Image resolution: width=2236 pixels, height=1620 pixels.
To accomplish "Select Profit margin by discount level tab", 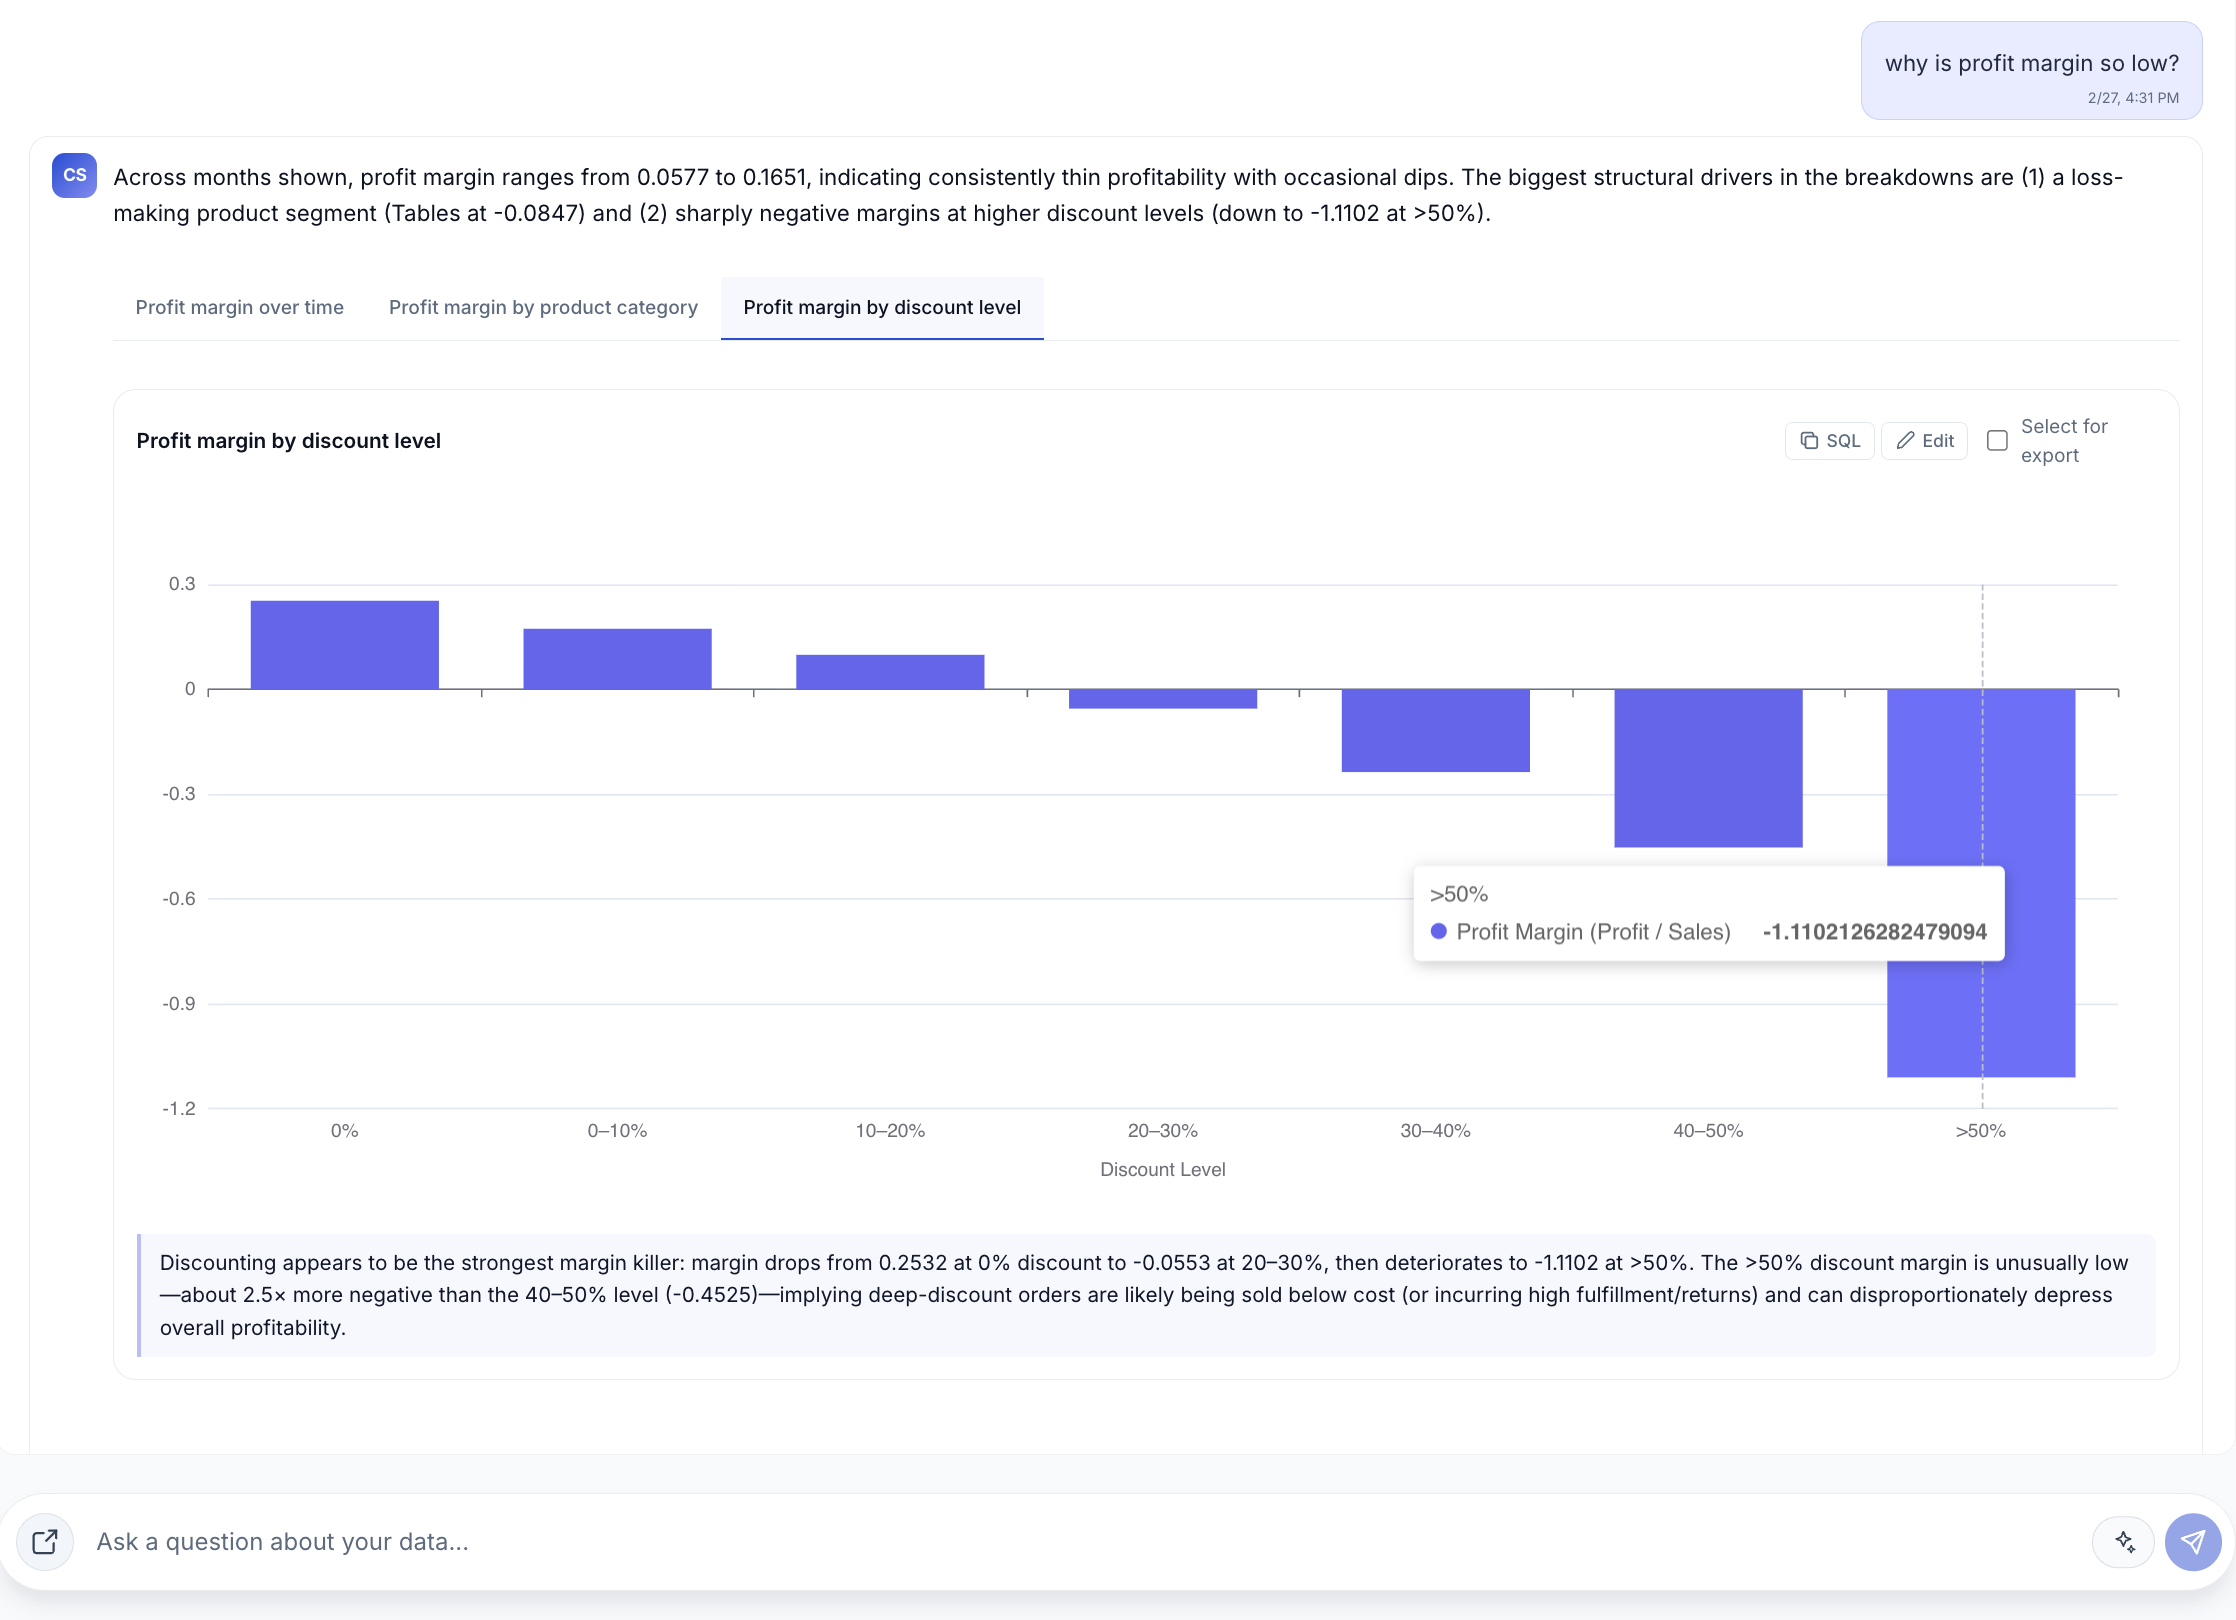I will pos(881,307).
